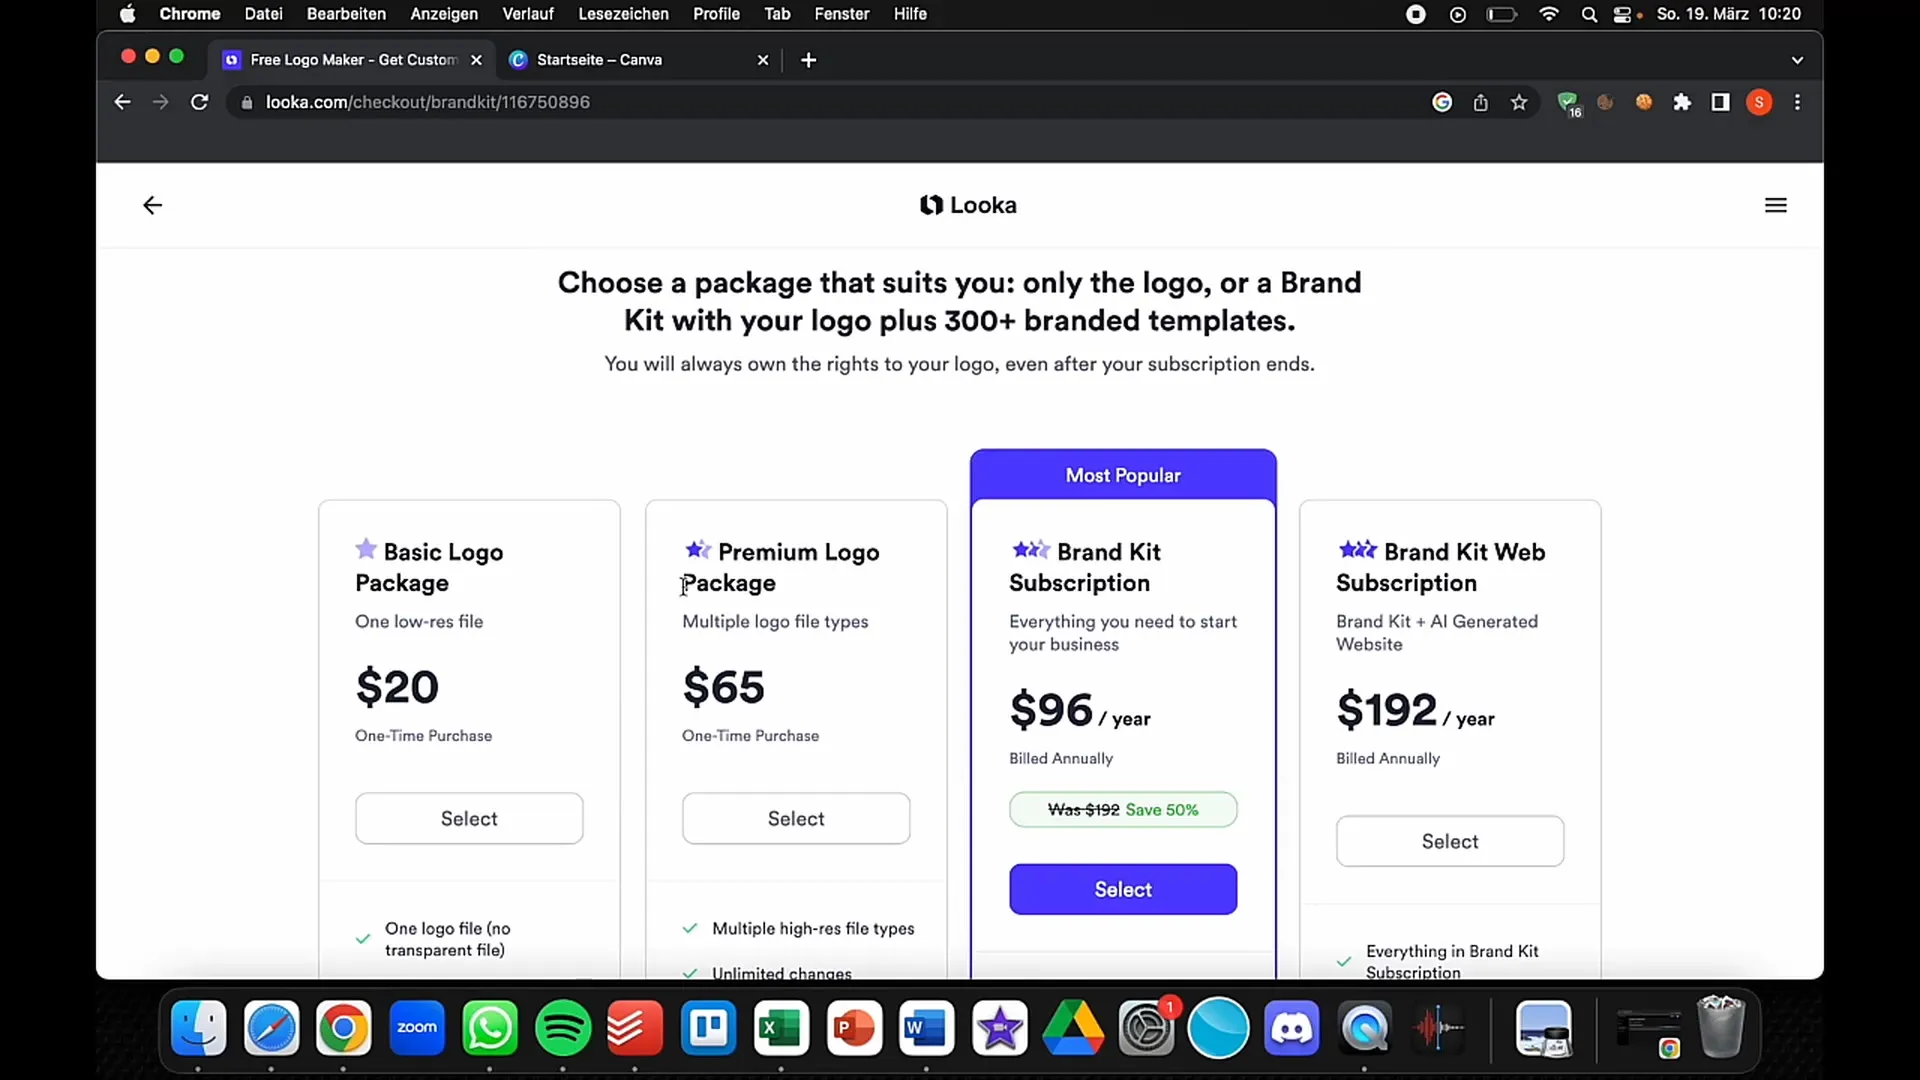
Task: Click the back arrow navigation icon
Action: click(153, 204)
